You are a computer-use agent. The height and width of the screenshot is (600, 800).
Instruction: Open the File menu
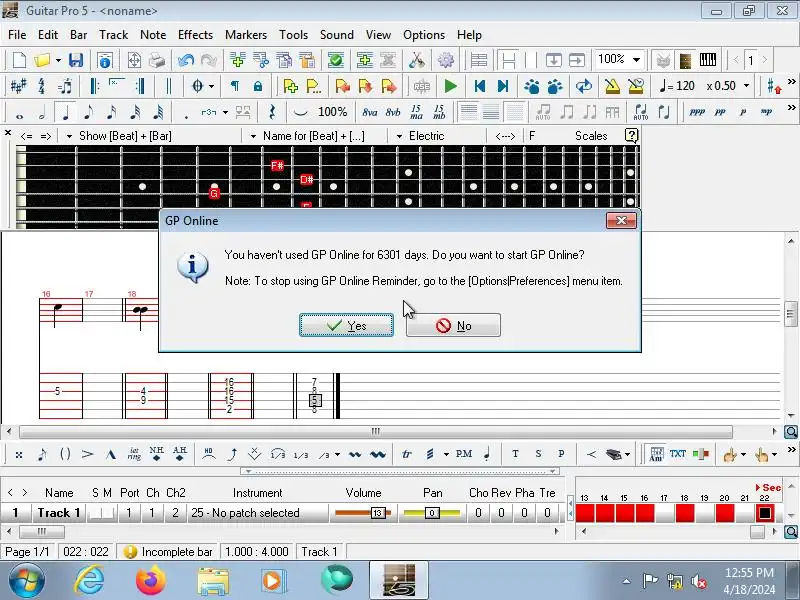pos(17,35)
